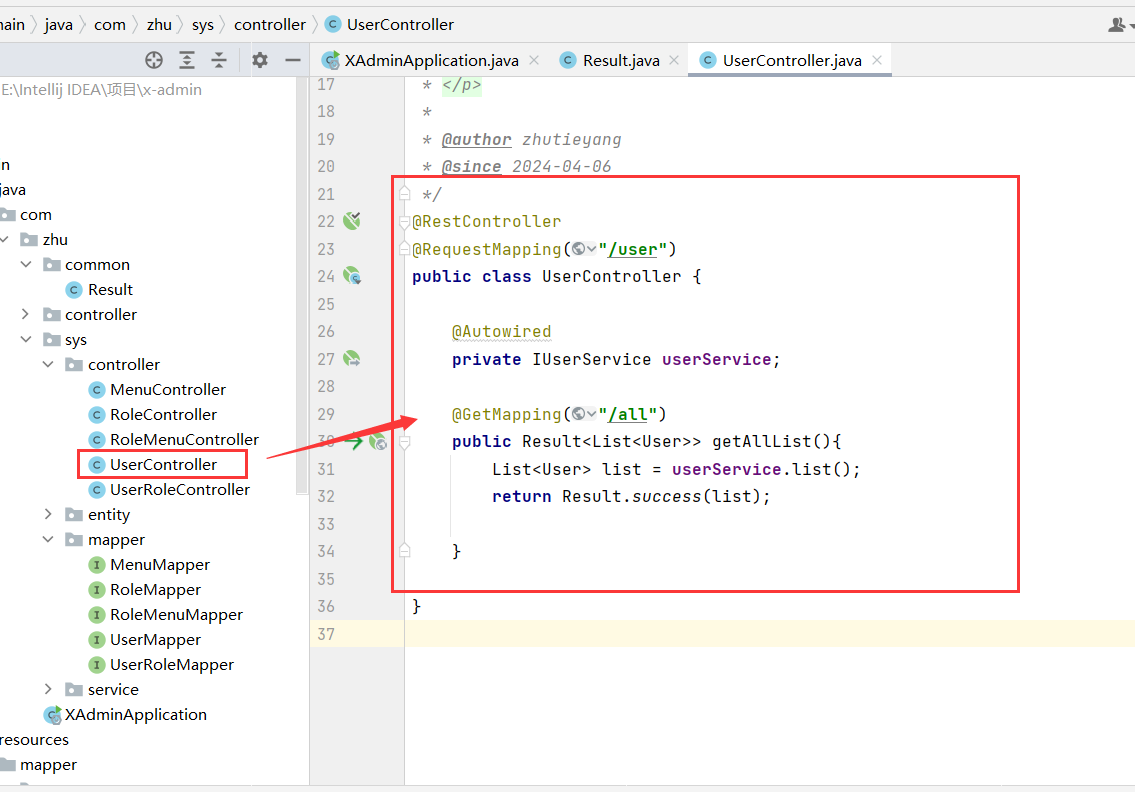Switch to the Result.java tab
Image resolution: width=1135 pixels, height=792 pixels.
click(x=621, y=61)
